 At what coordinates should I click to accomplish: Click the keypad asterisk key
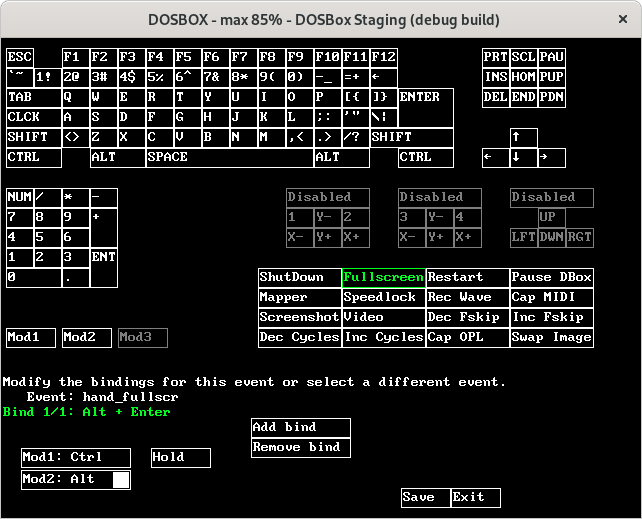76,198
